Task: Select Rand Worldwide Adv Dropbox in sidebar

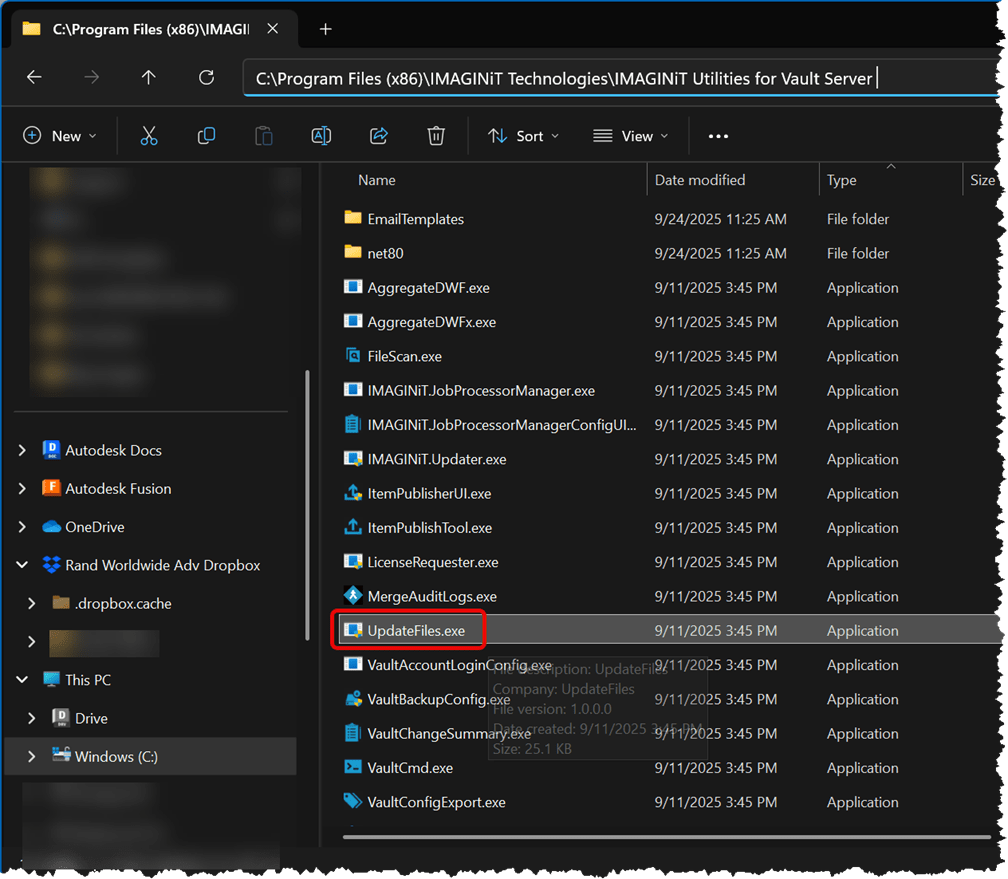Action: [163, 565]
